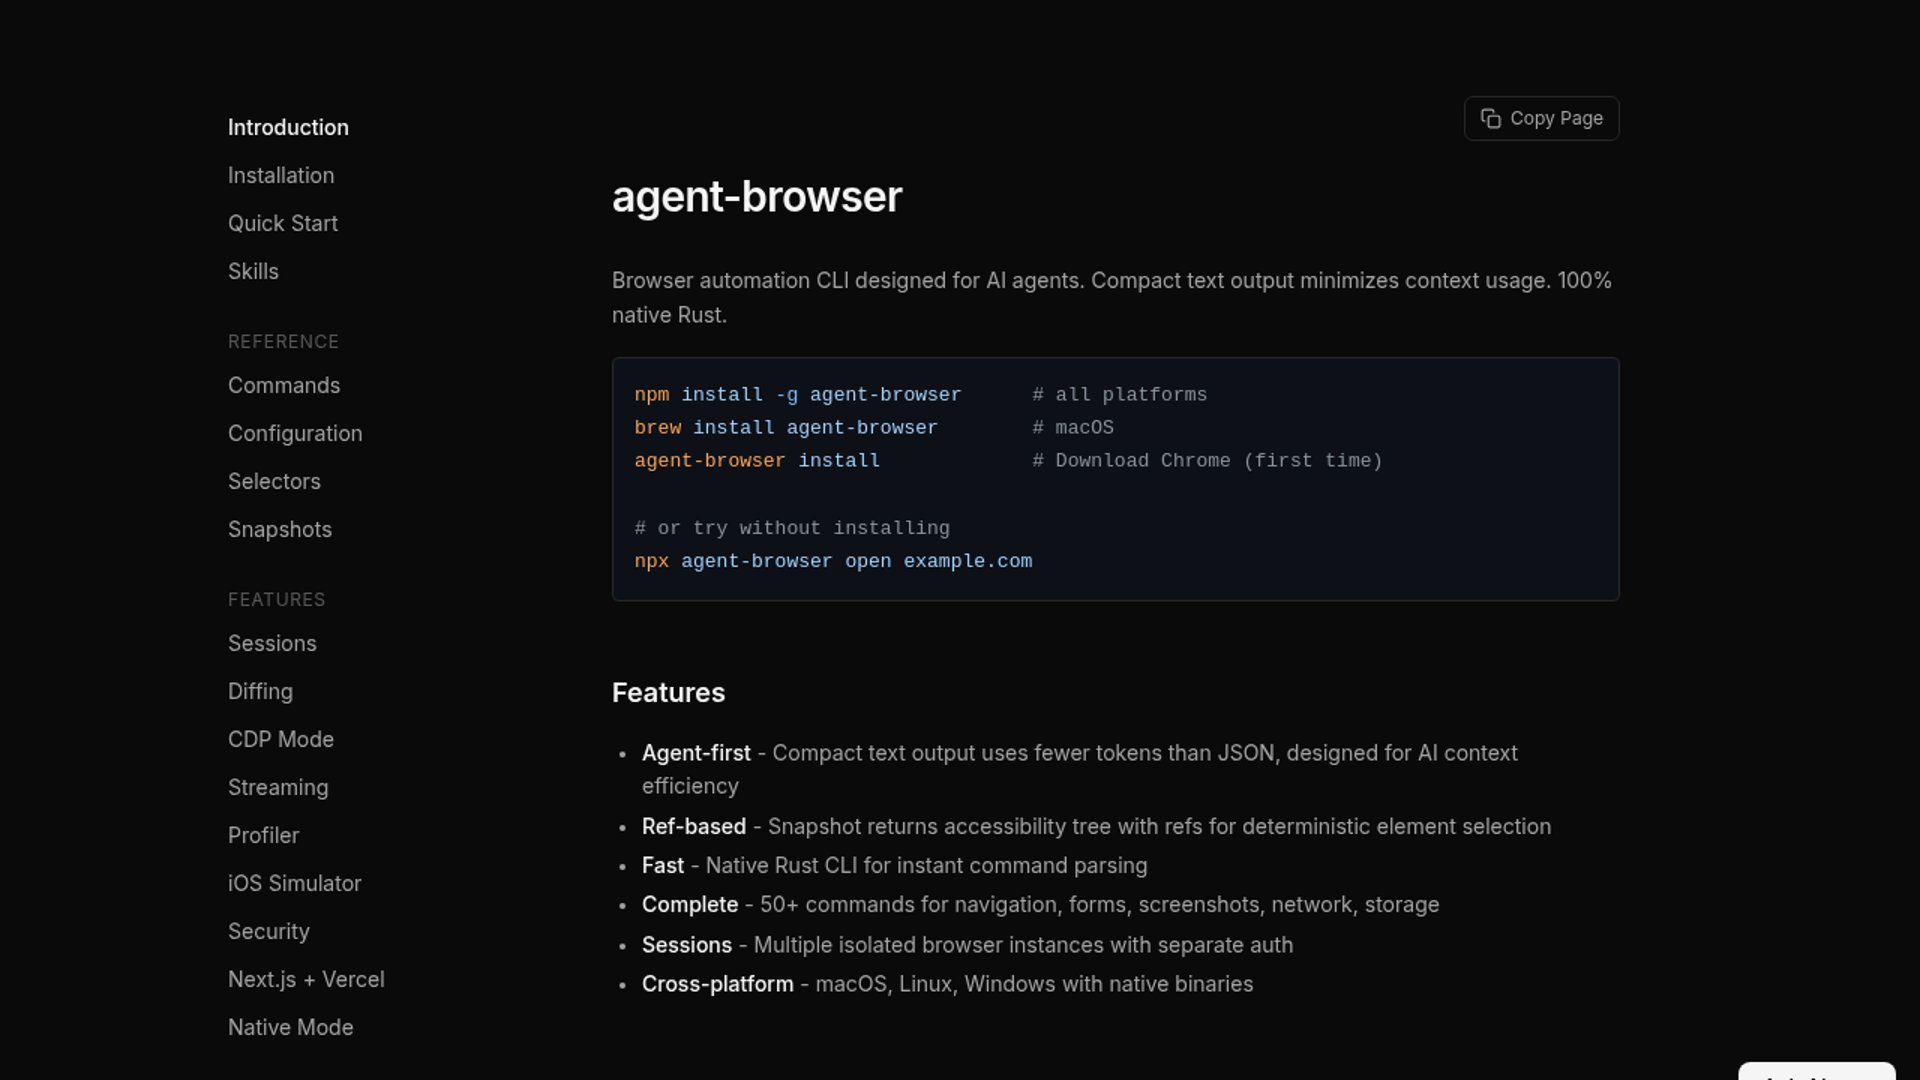Viewport: 1920px width, 1080px height.
Task: Navigate to Next.js + Vercel page
Action: pos(306,980)
